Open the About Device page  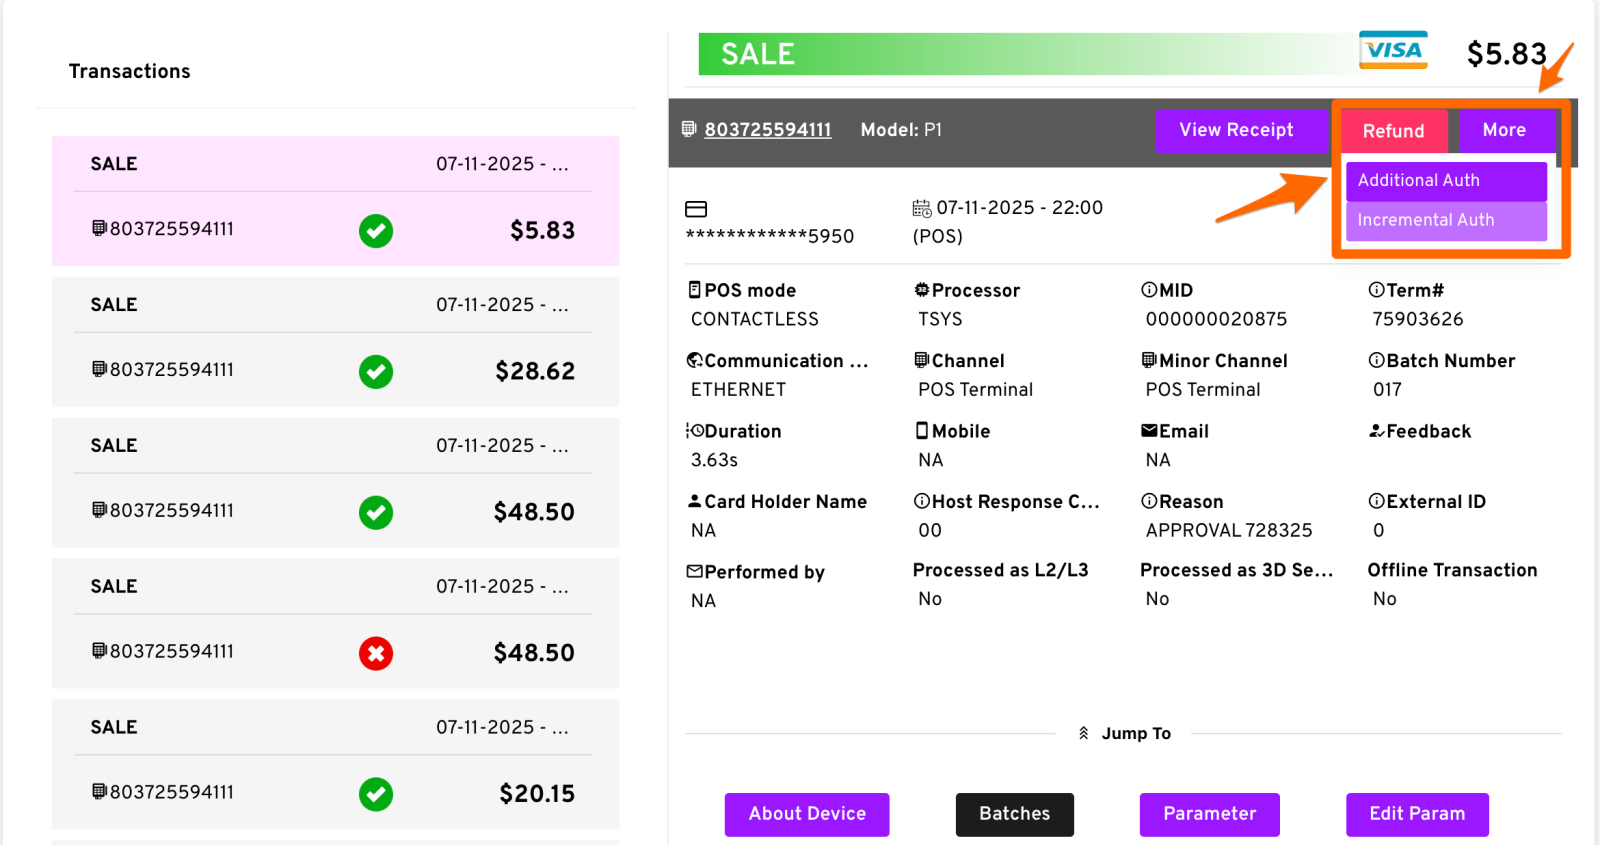tap(807, 814)
